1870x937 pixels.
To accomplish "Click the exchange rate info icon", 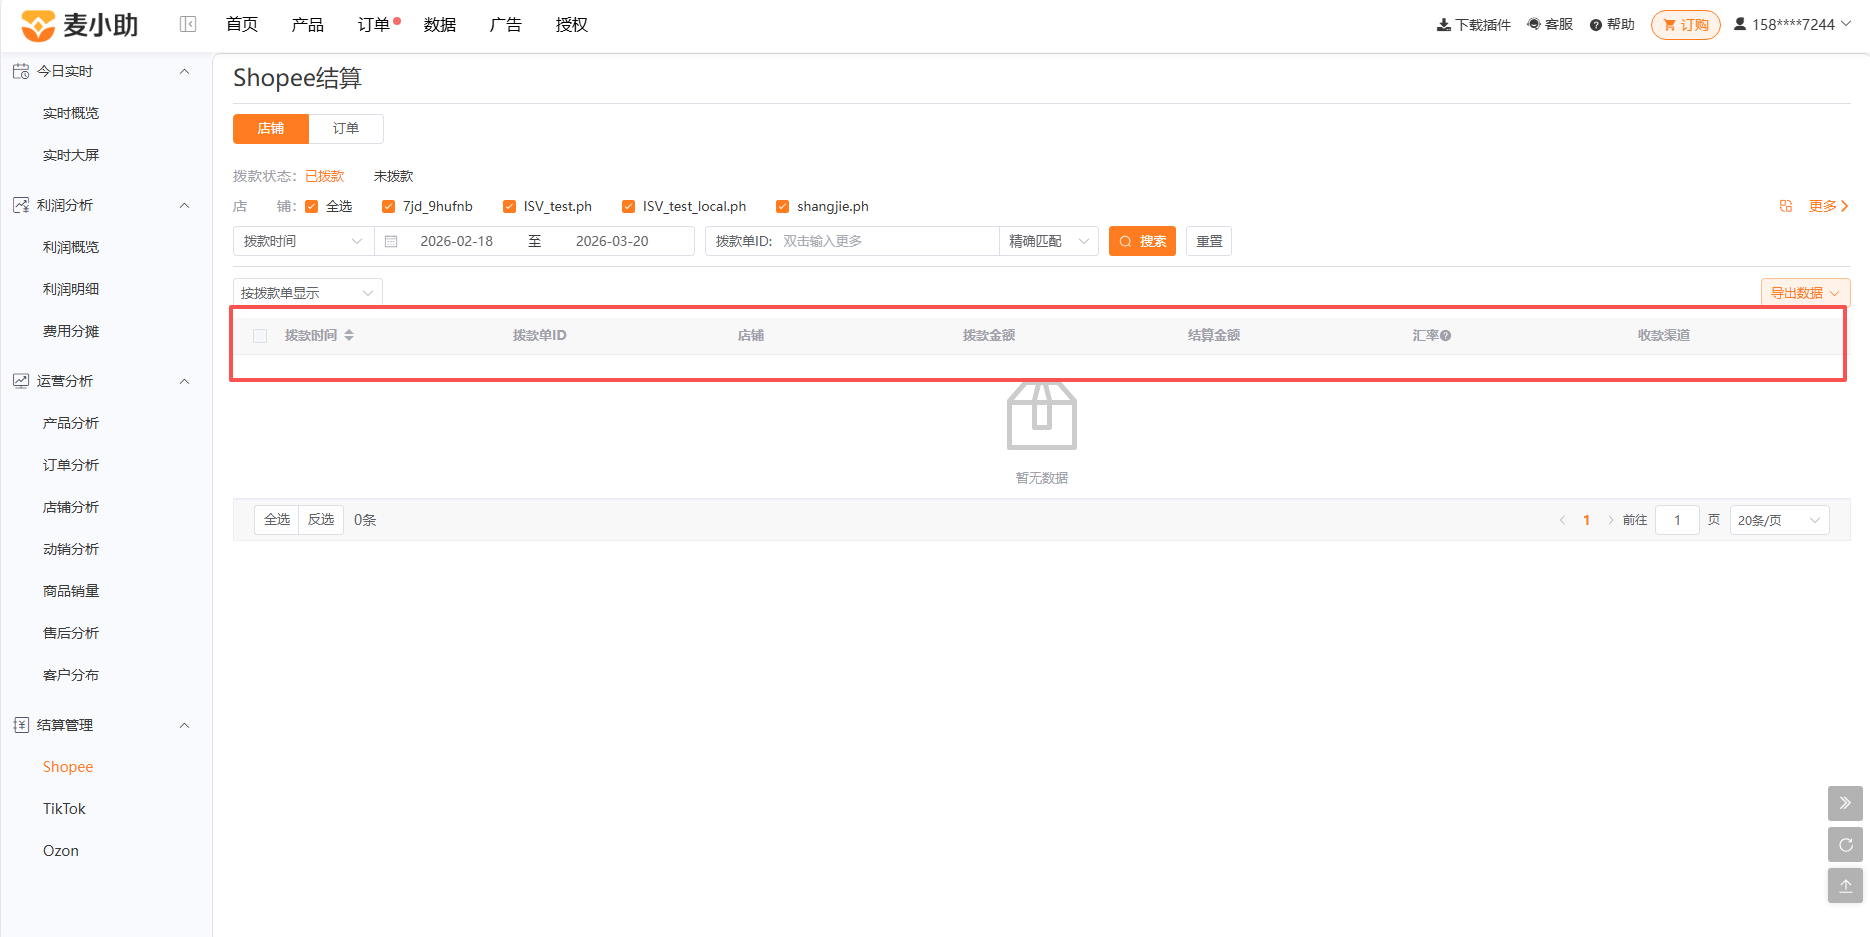I will click(1446, 336).
